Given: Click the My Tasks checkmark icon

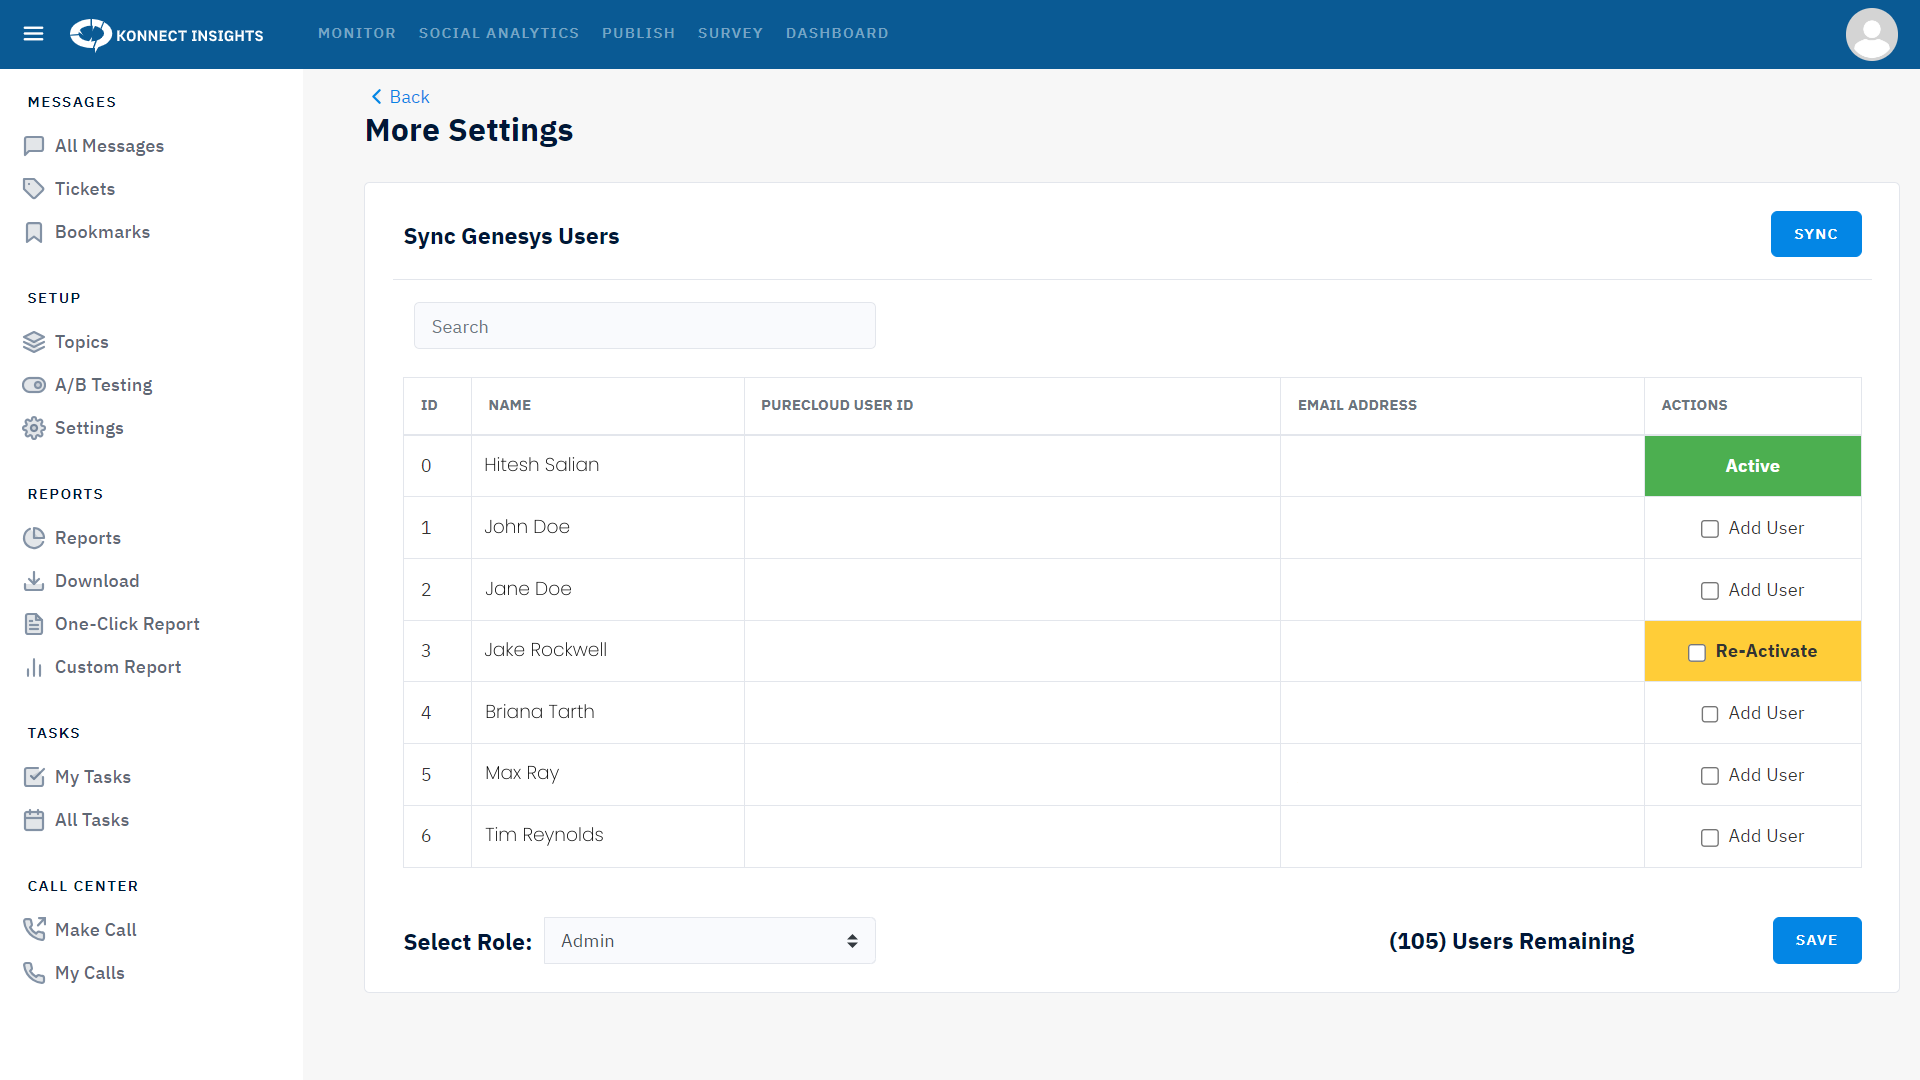Looking at the screenshot, I should [x=34, y=777].
